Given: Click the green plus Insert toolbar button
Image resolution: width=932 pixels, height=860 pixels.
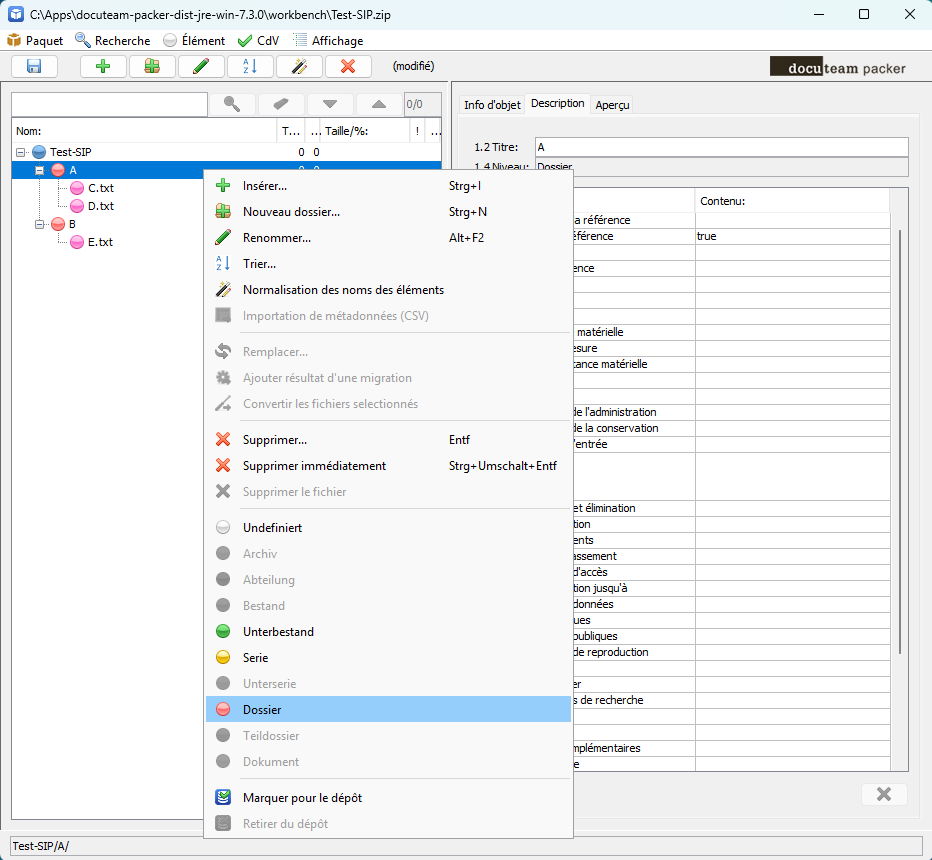Looking at the screenshot, I should point(103,67).
